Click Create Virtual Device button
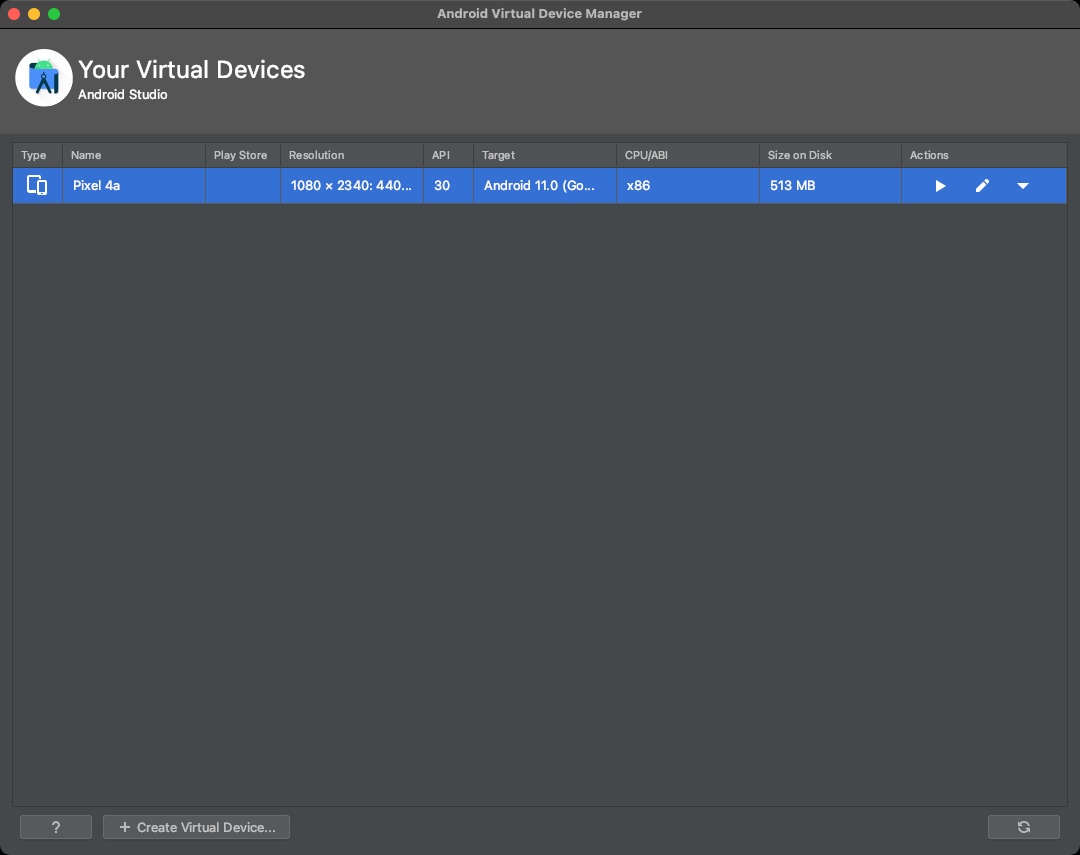This screenshot has height=855, width=1080. [x=196, y=827]
